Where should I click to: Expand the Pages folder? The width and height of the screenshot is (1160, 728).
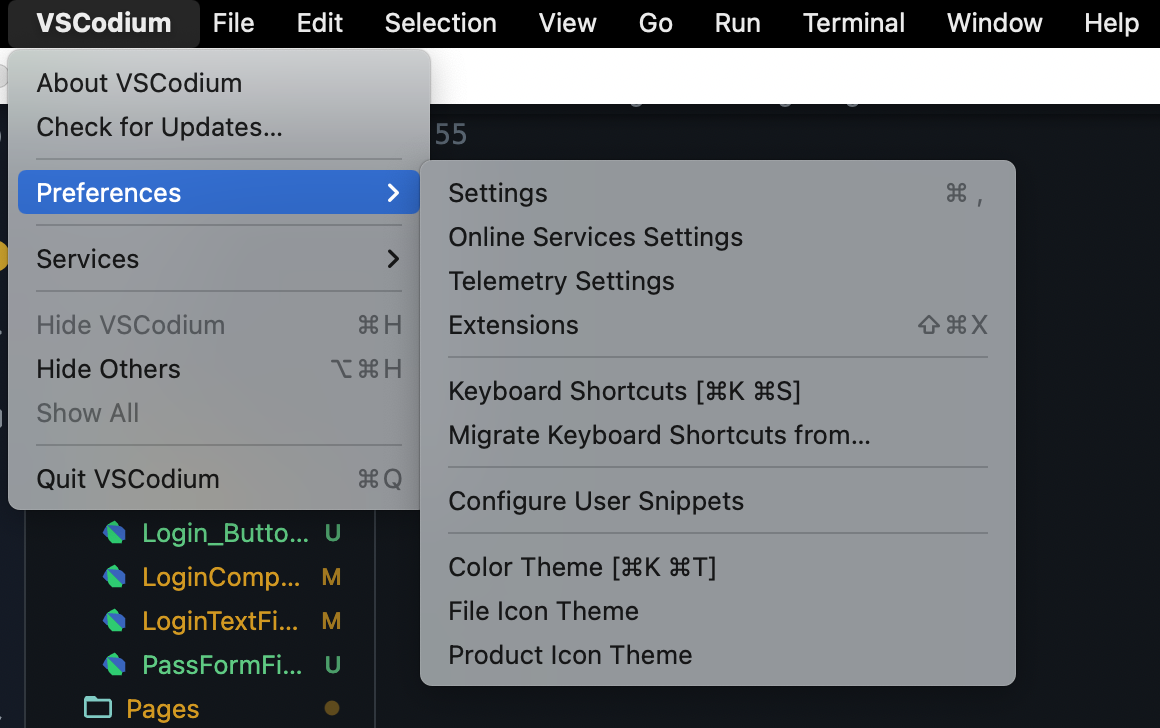click(x=163, y=709)
